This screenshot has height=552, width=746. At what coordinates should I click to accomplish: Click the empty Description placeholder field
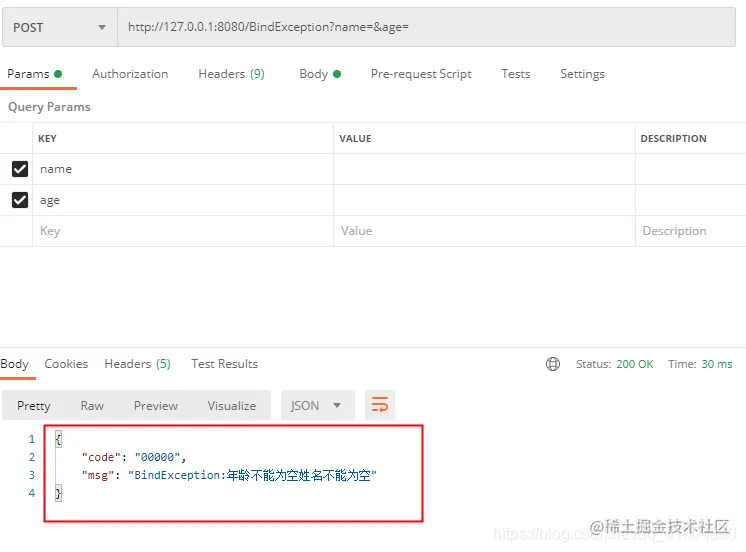click(x=691, y=231)
